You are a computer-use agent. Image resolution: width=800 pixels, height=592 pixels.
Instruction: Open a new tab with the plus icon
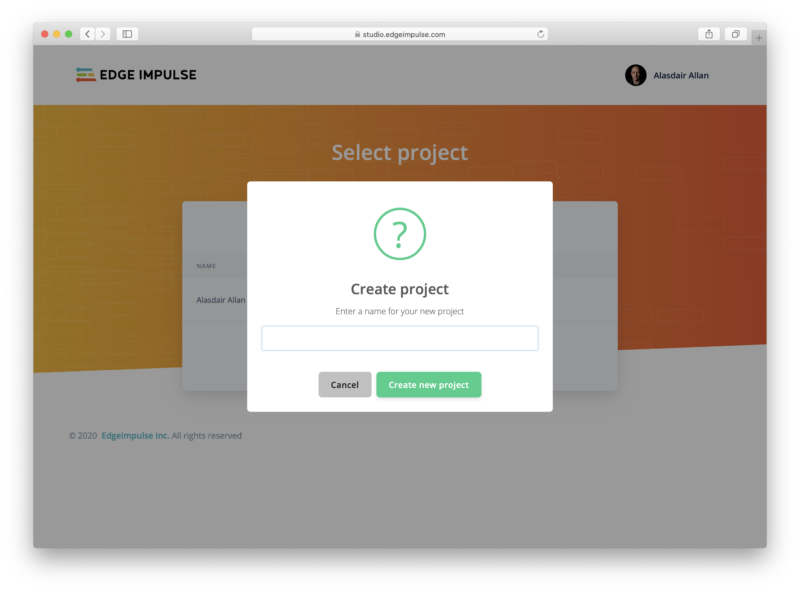761,33
